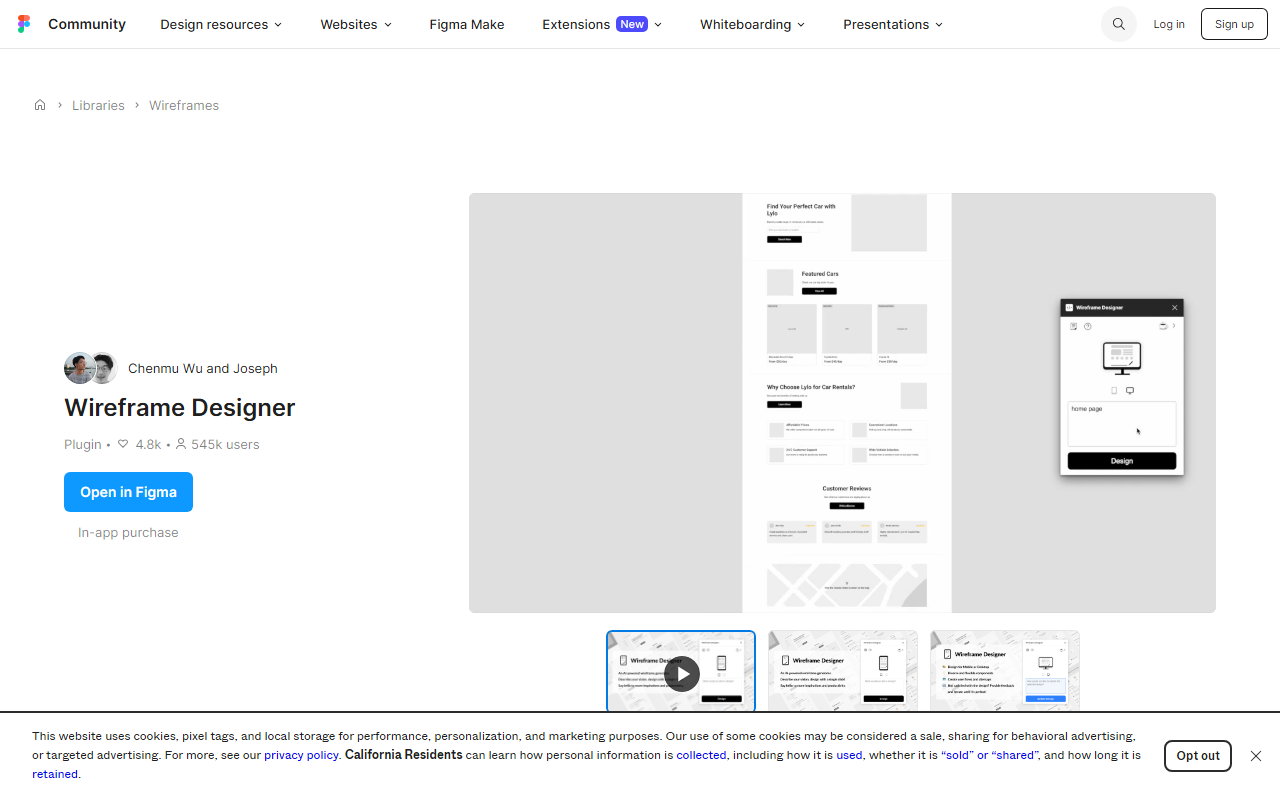This screenshot has width=1280, height=800.
Task: Open the Extensions New dropdown
Action: click(x=602, y=24)
